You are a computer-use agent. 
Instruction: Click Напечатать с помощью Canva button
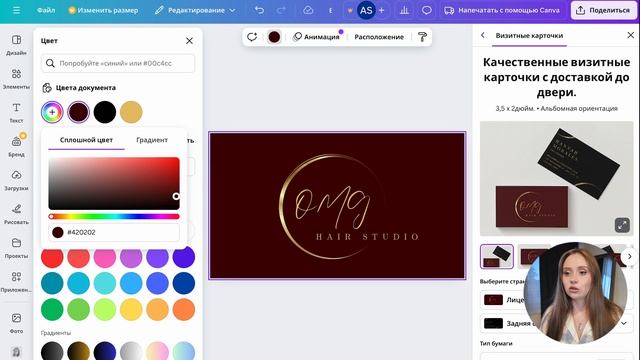coord(502,10)
